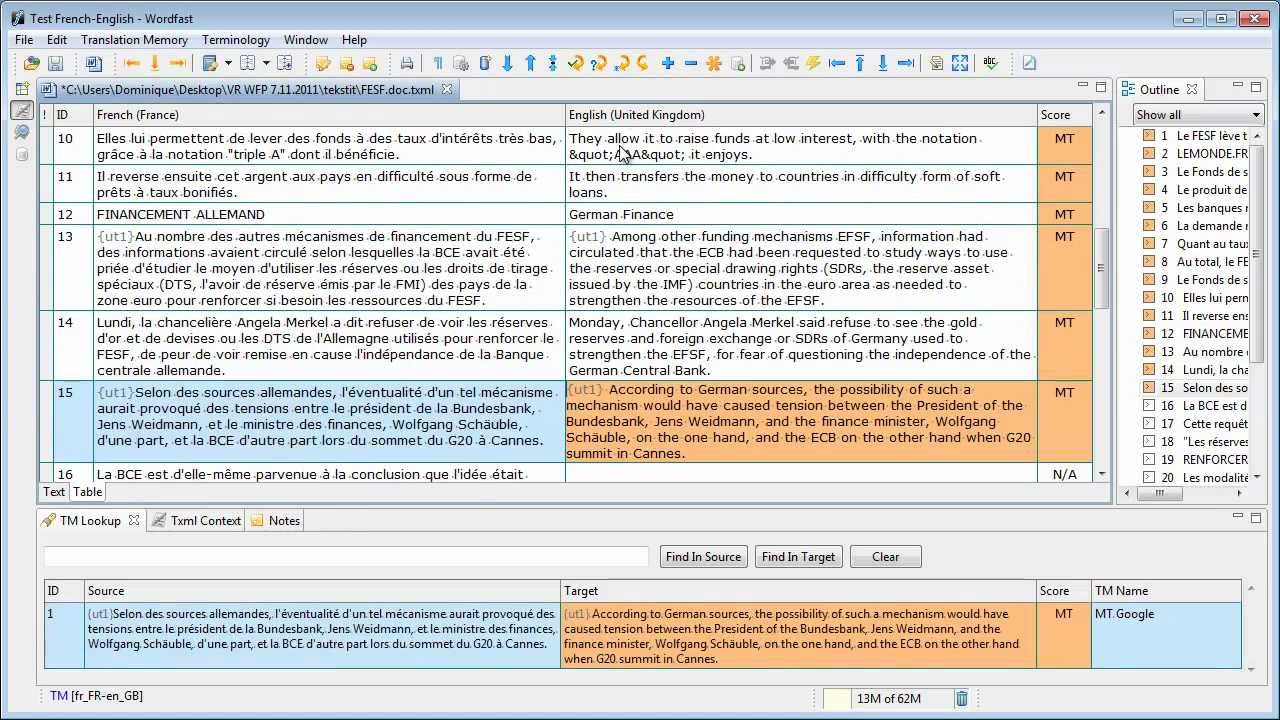Click the Word document toolbar icon
The height and width of the screenshot is (720, 1280).
click(x=94, y=63)
